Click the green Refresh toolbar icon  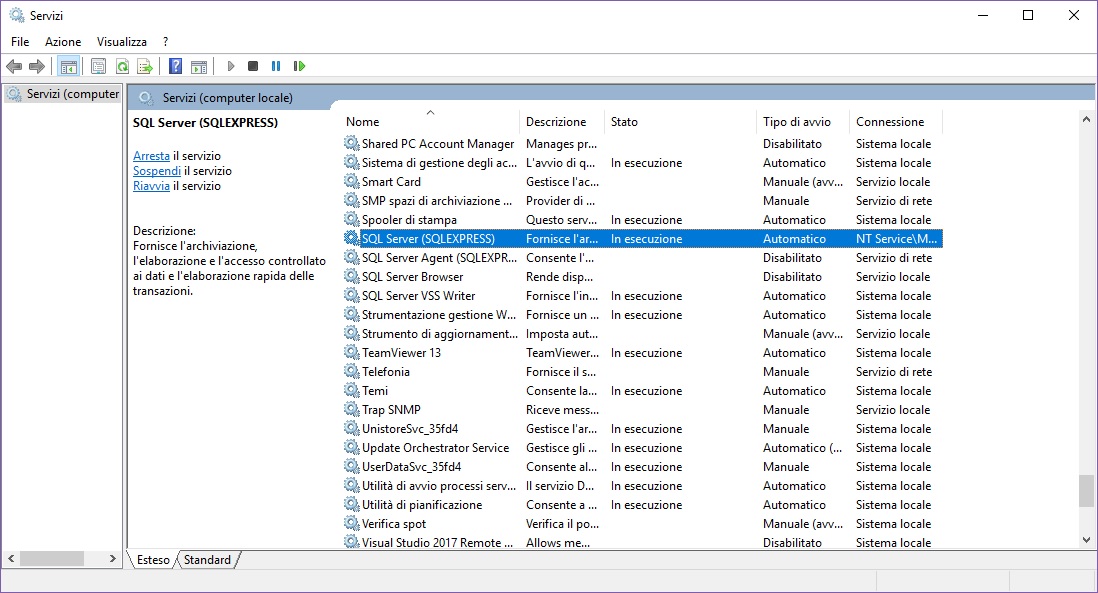click(x=123, y=67)
